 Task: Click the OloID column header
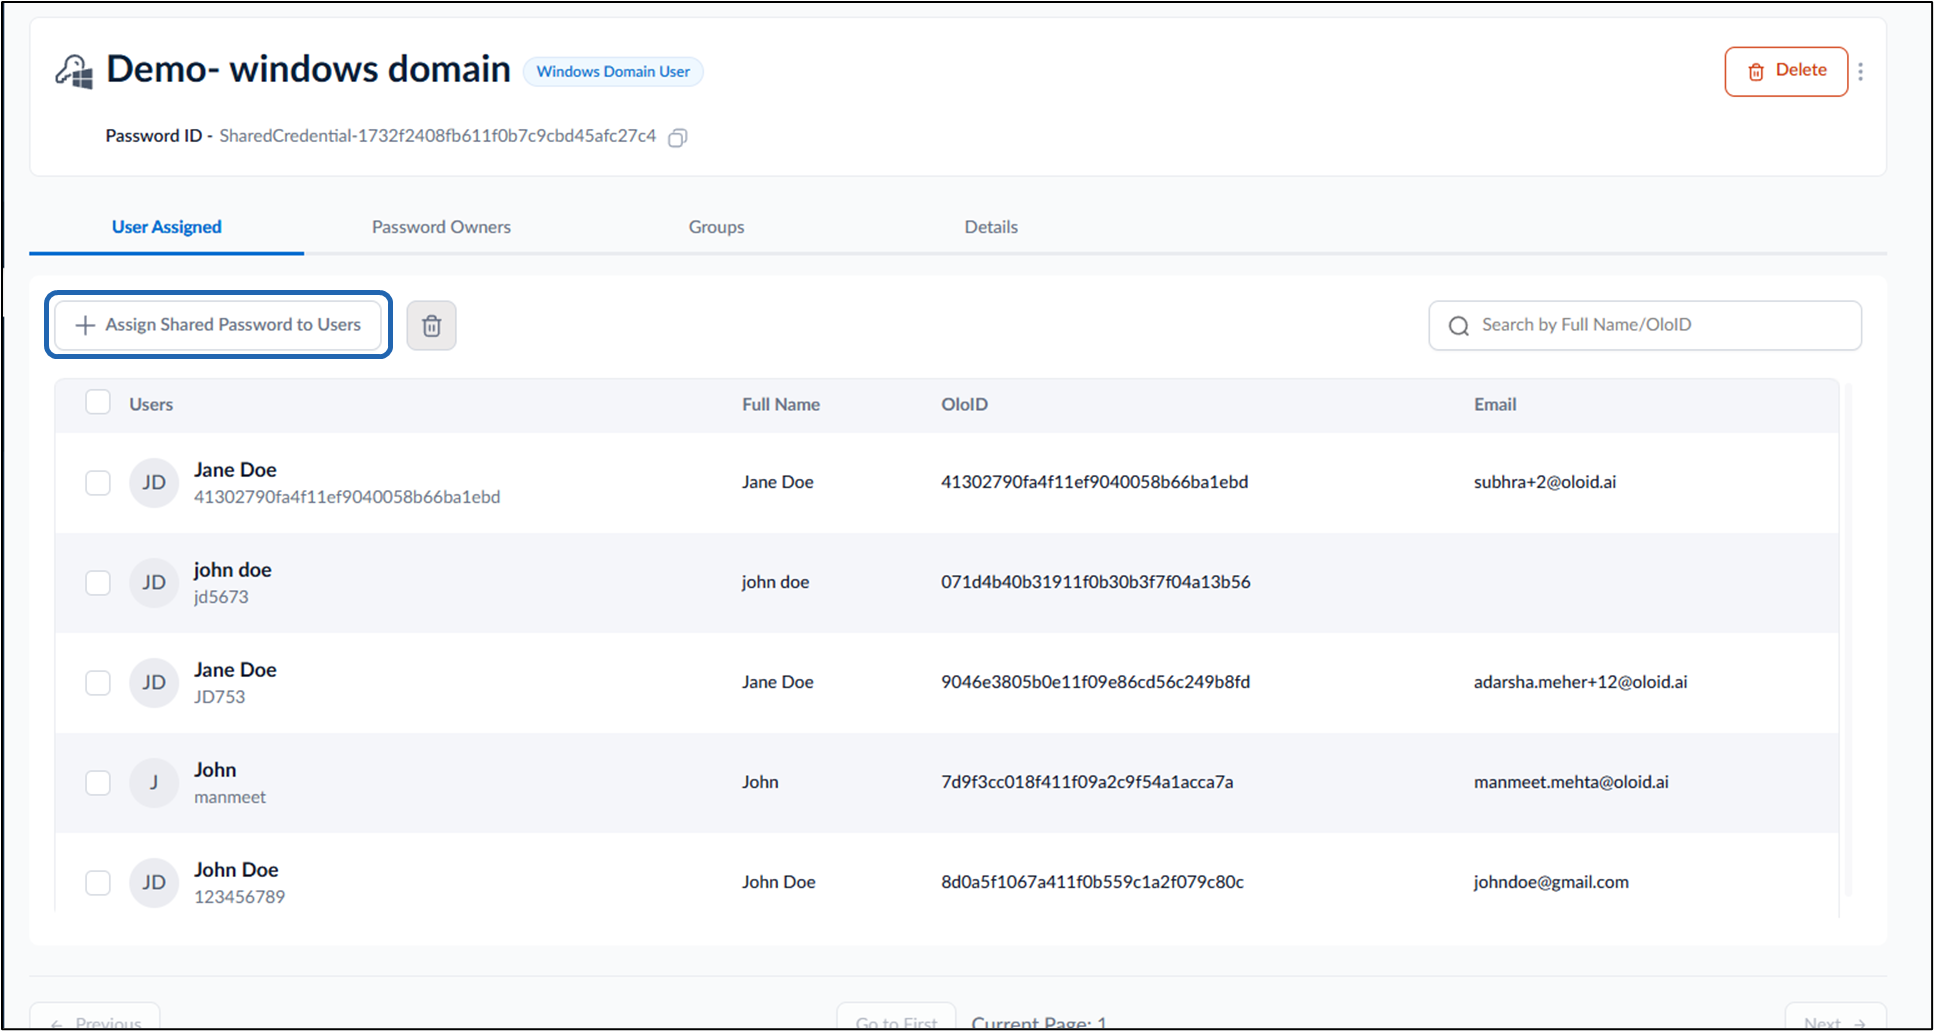pos(964,405)
